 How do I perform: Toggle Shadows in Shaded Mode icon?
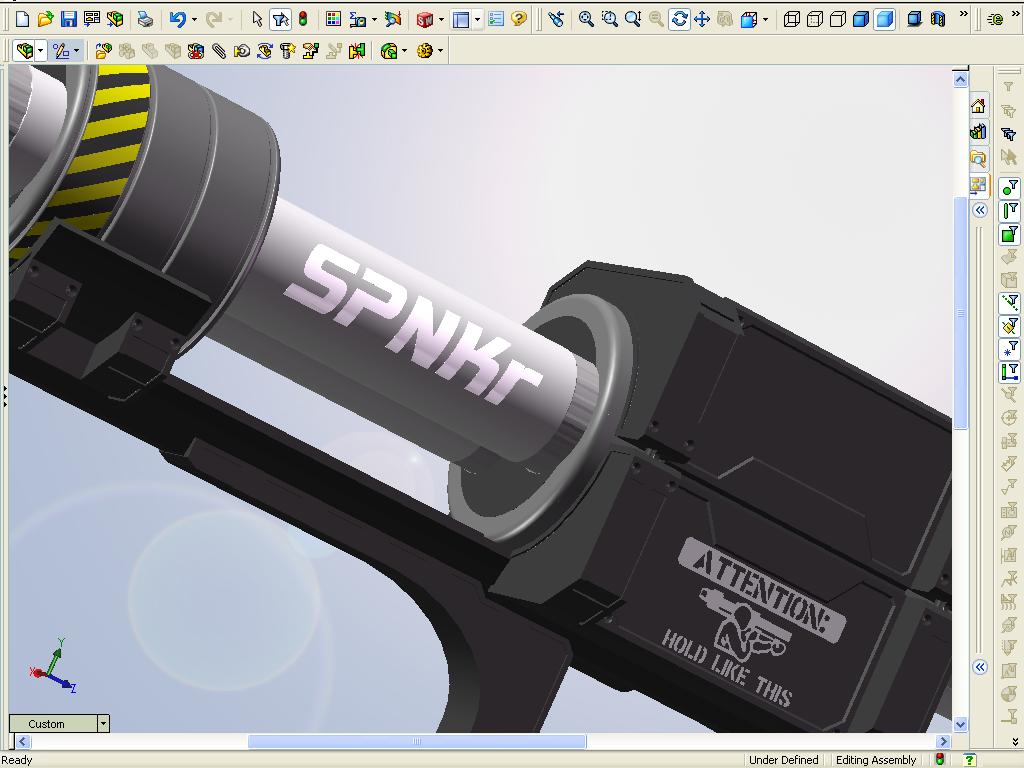click(915, 19)
